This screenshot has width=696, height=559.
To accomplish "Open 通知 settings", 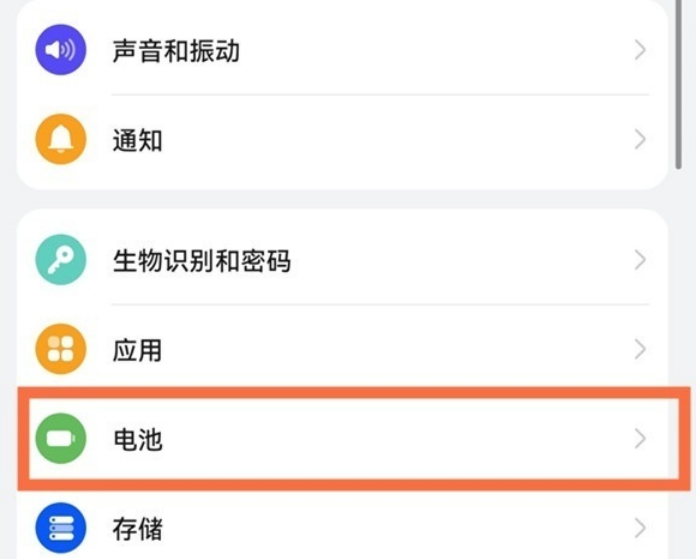I will tap(138, 140).
